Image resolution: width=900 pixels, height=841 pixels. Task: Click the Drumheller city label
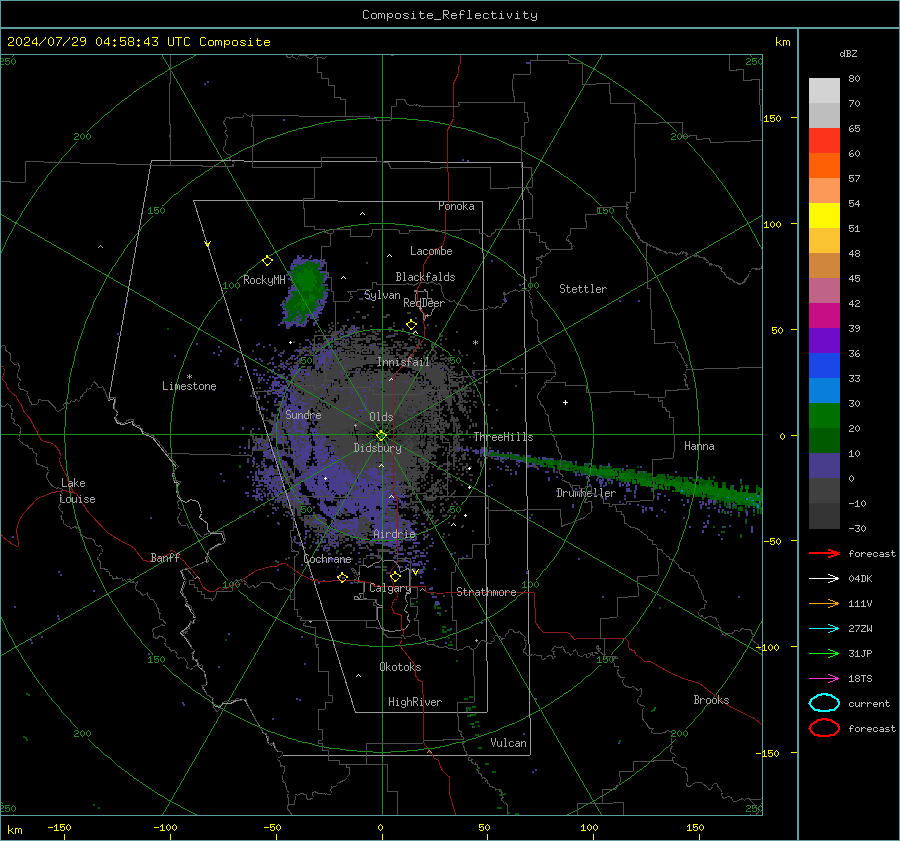pos(586,493)
